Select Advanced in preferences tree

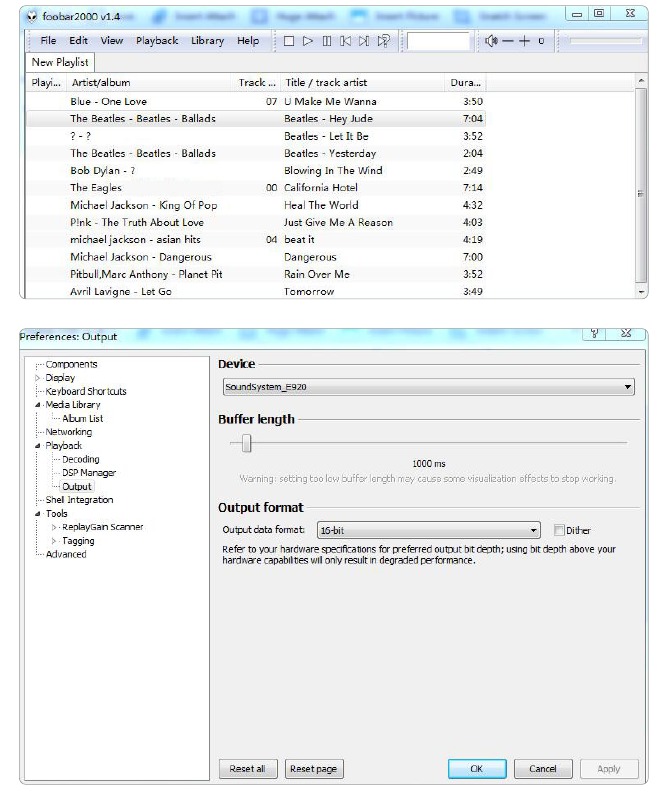[x=66, y=554]
